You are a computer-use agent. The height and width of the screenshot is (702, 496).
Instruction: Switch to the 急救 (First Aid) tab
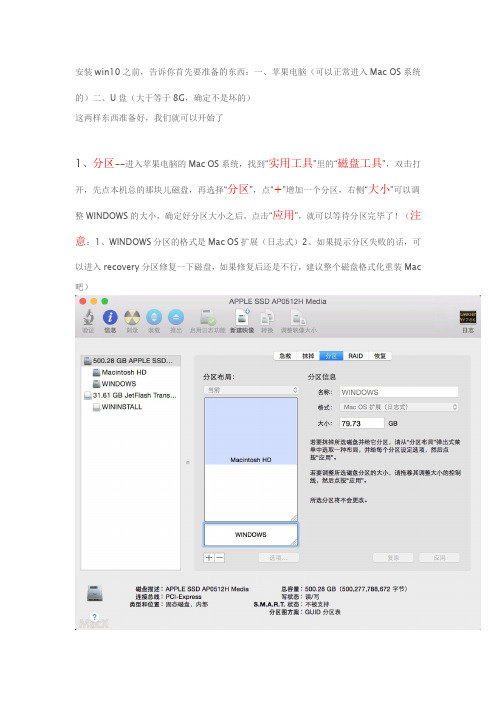coord(285,356)
